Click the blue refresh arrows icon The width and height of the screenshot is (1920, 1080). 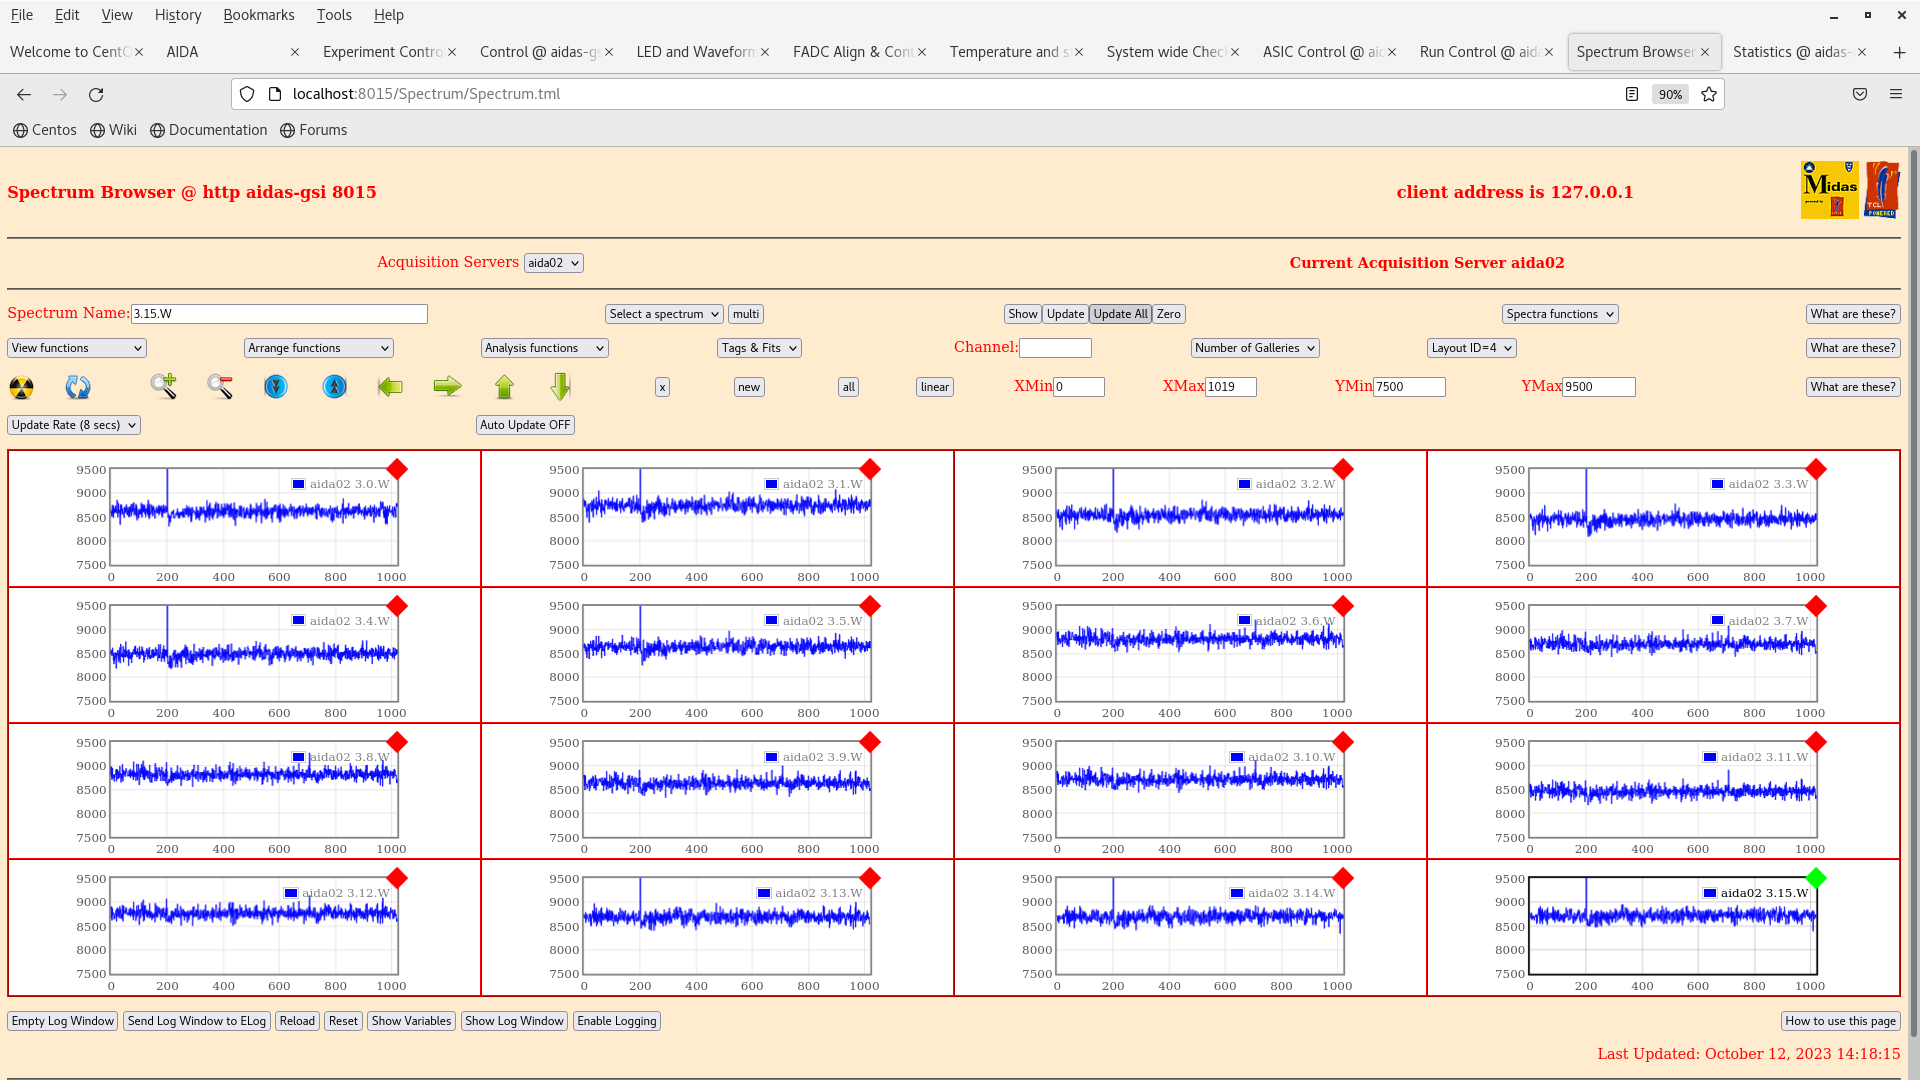(x=78, y=387)
